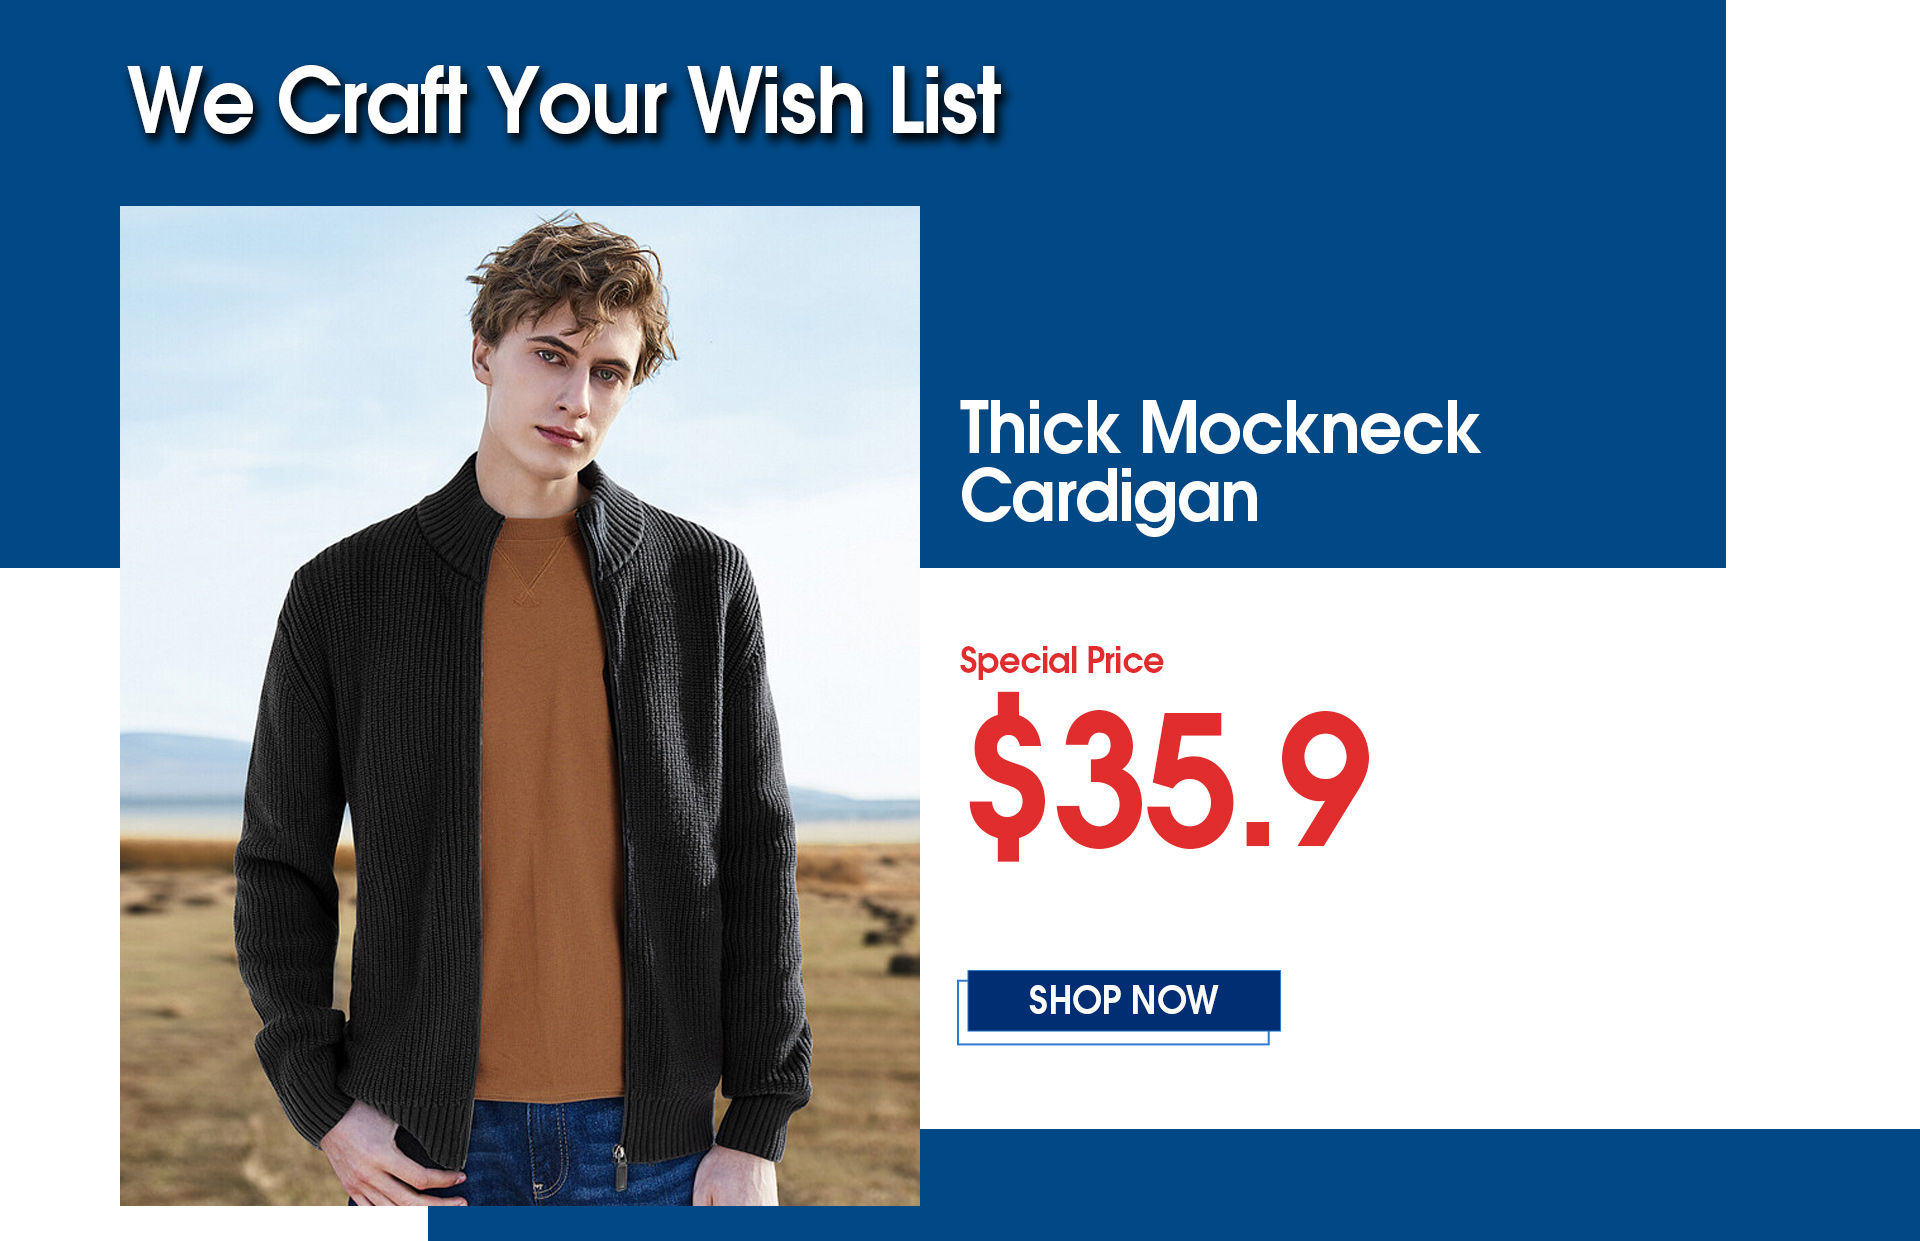Click the word Cardigan in the product title
1920x1241 pixels.
pyautogui.click(x=1109, y=497)
